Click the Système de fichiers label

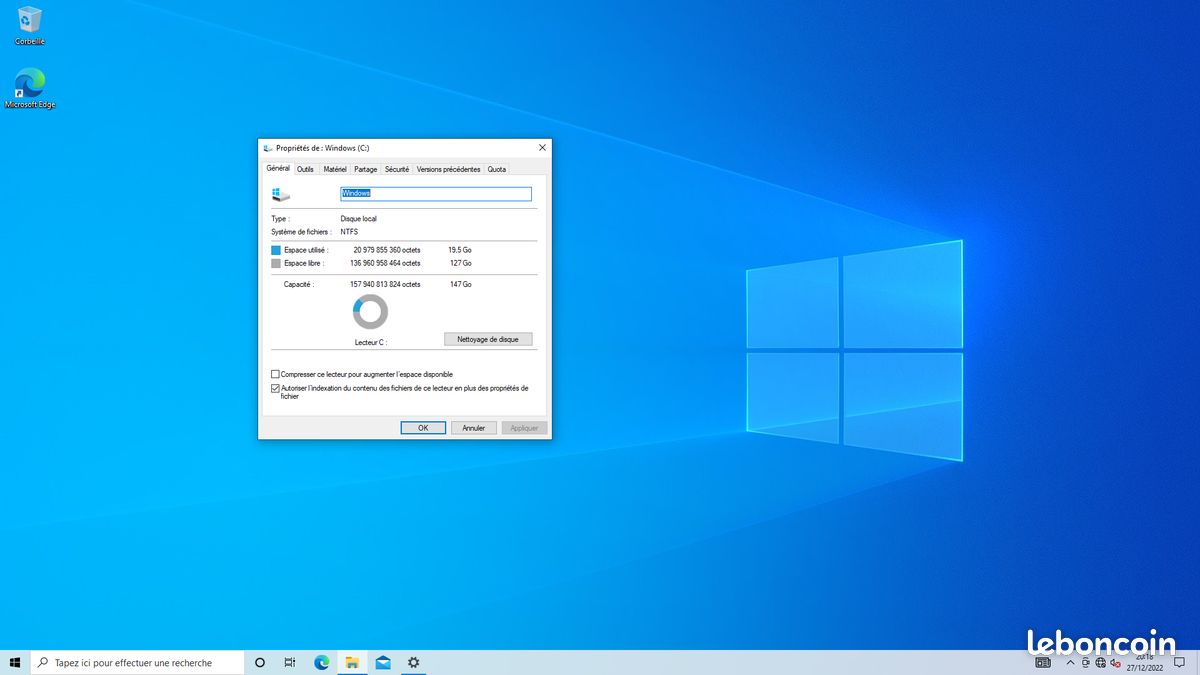300,232
